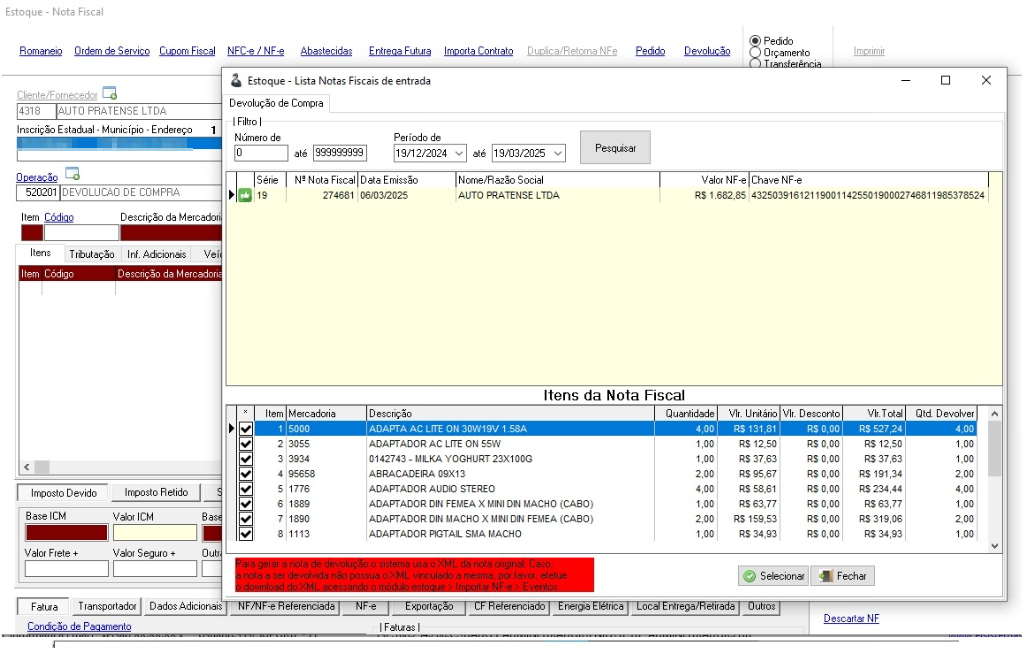Viewport: 1032px width, 648px height.
Task: Click the door icon on Fechar
Action: click(x=826, y=576)
